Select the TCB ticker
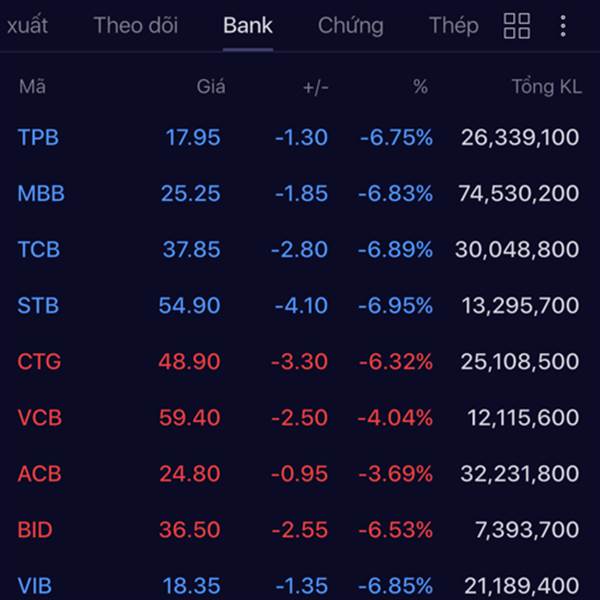Screen dimensions: 600x600 39,249
